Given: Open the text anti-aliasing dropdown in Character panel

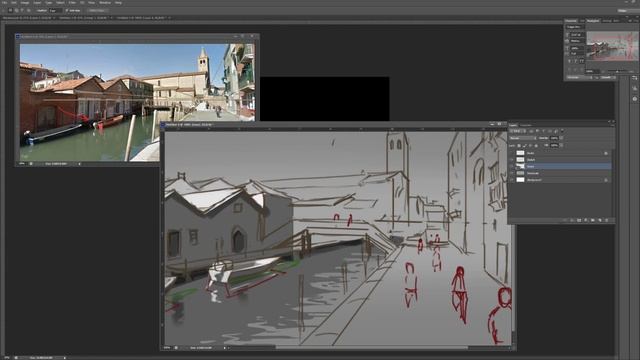Looking at the screenshot, I should 608,77.
